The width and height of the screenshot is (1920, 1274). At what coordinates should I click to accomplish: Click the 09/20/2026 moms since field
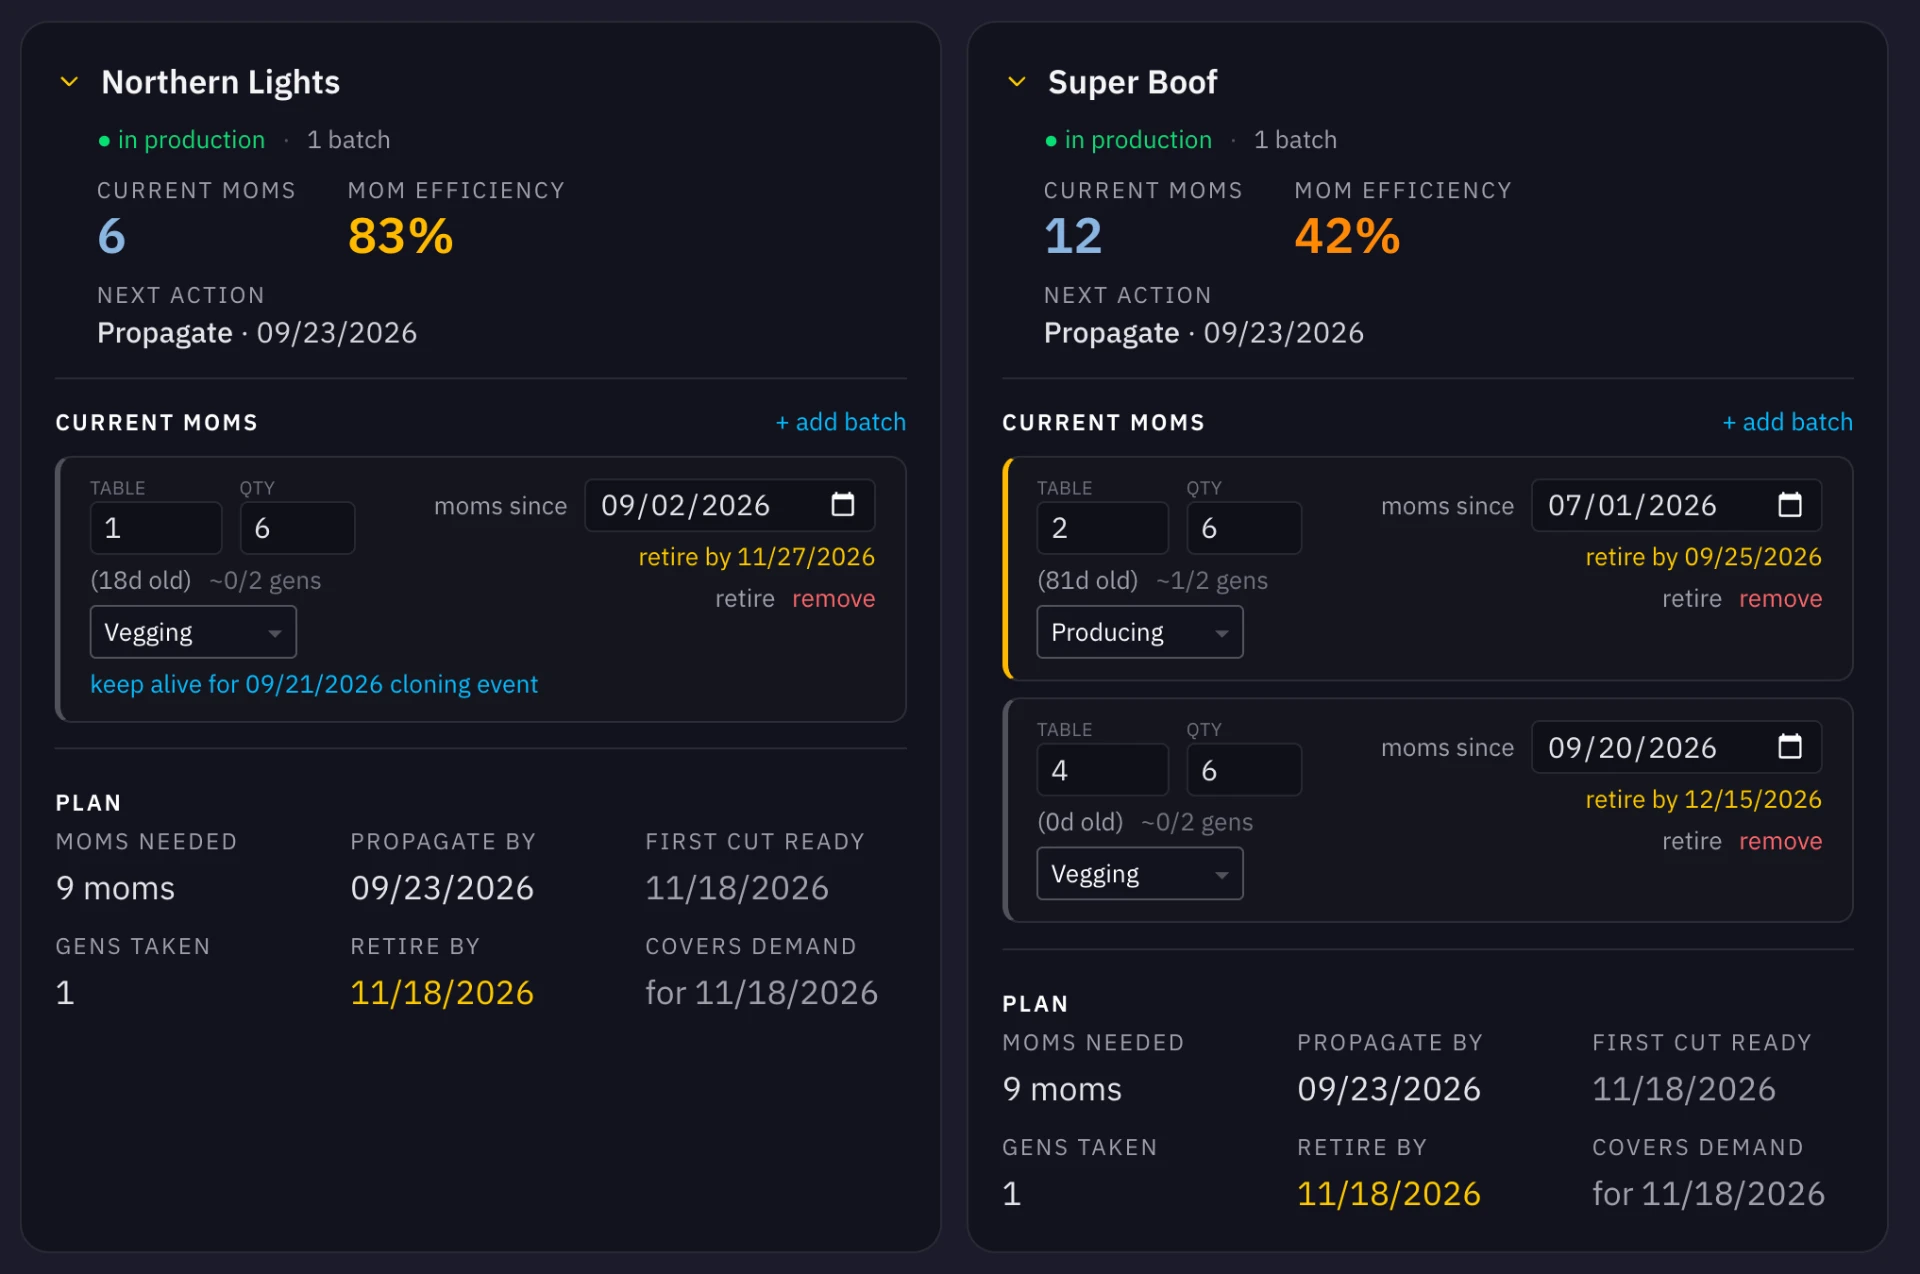(x=1677, y=747)
